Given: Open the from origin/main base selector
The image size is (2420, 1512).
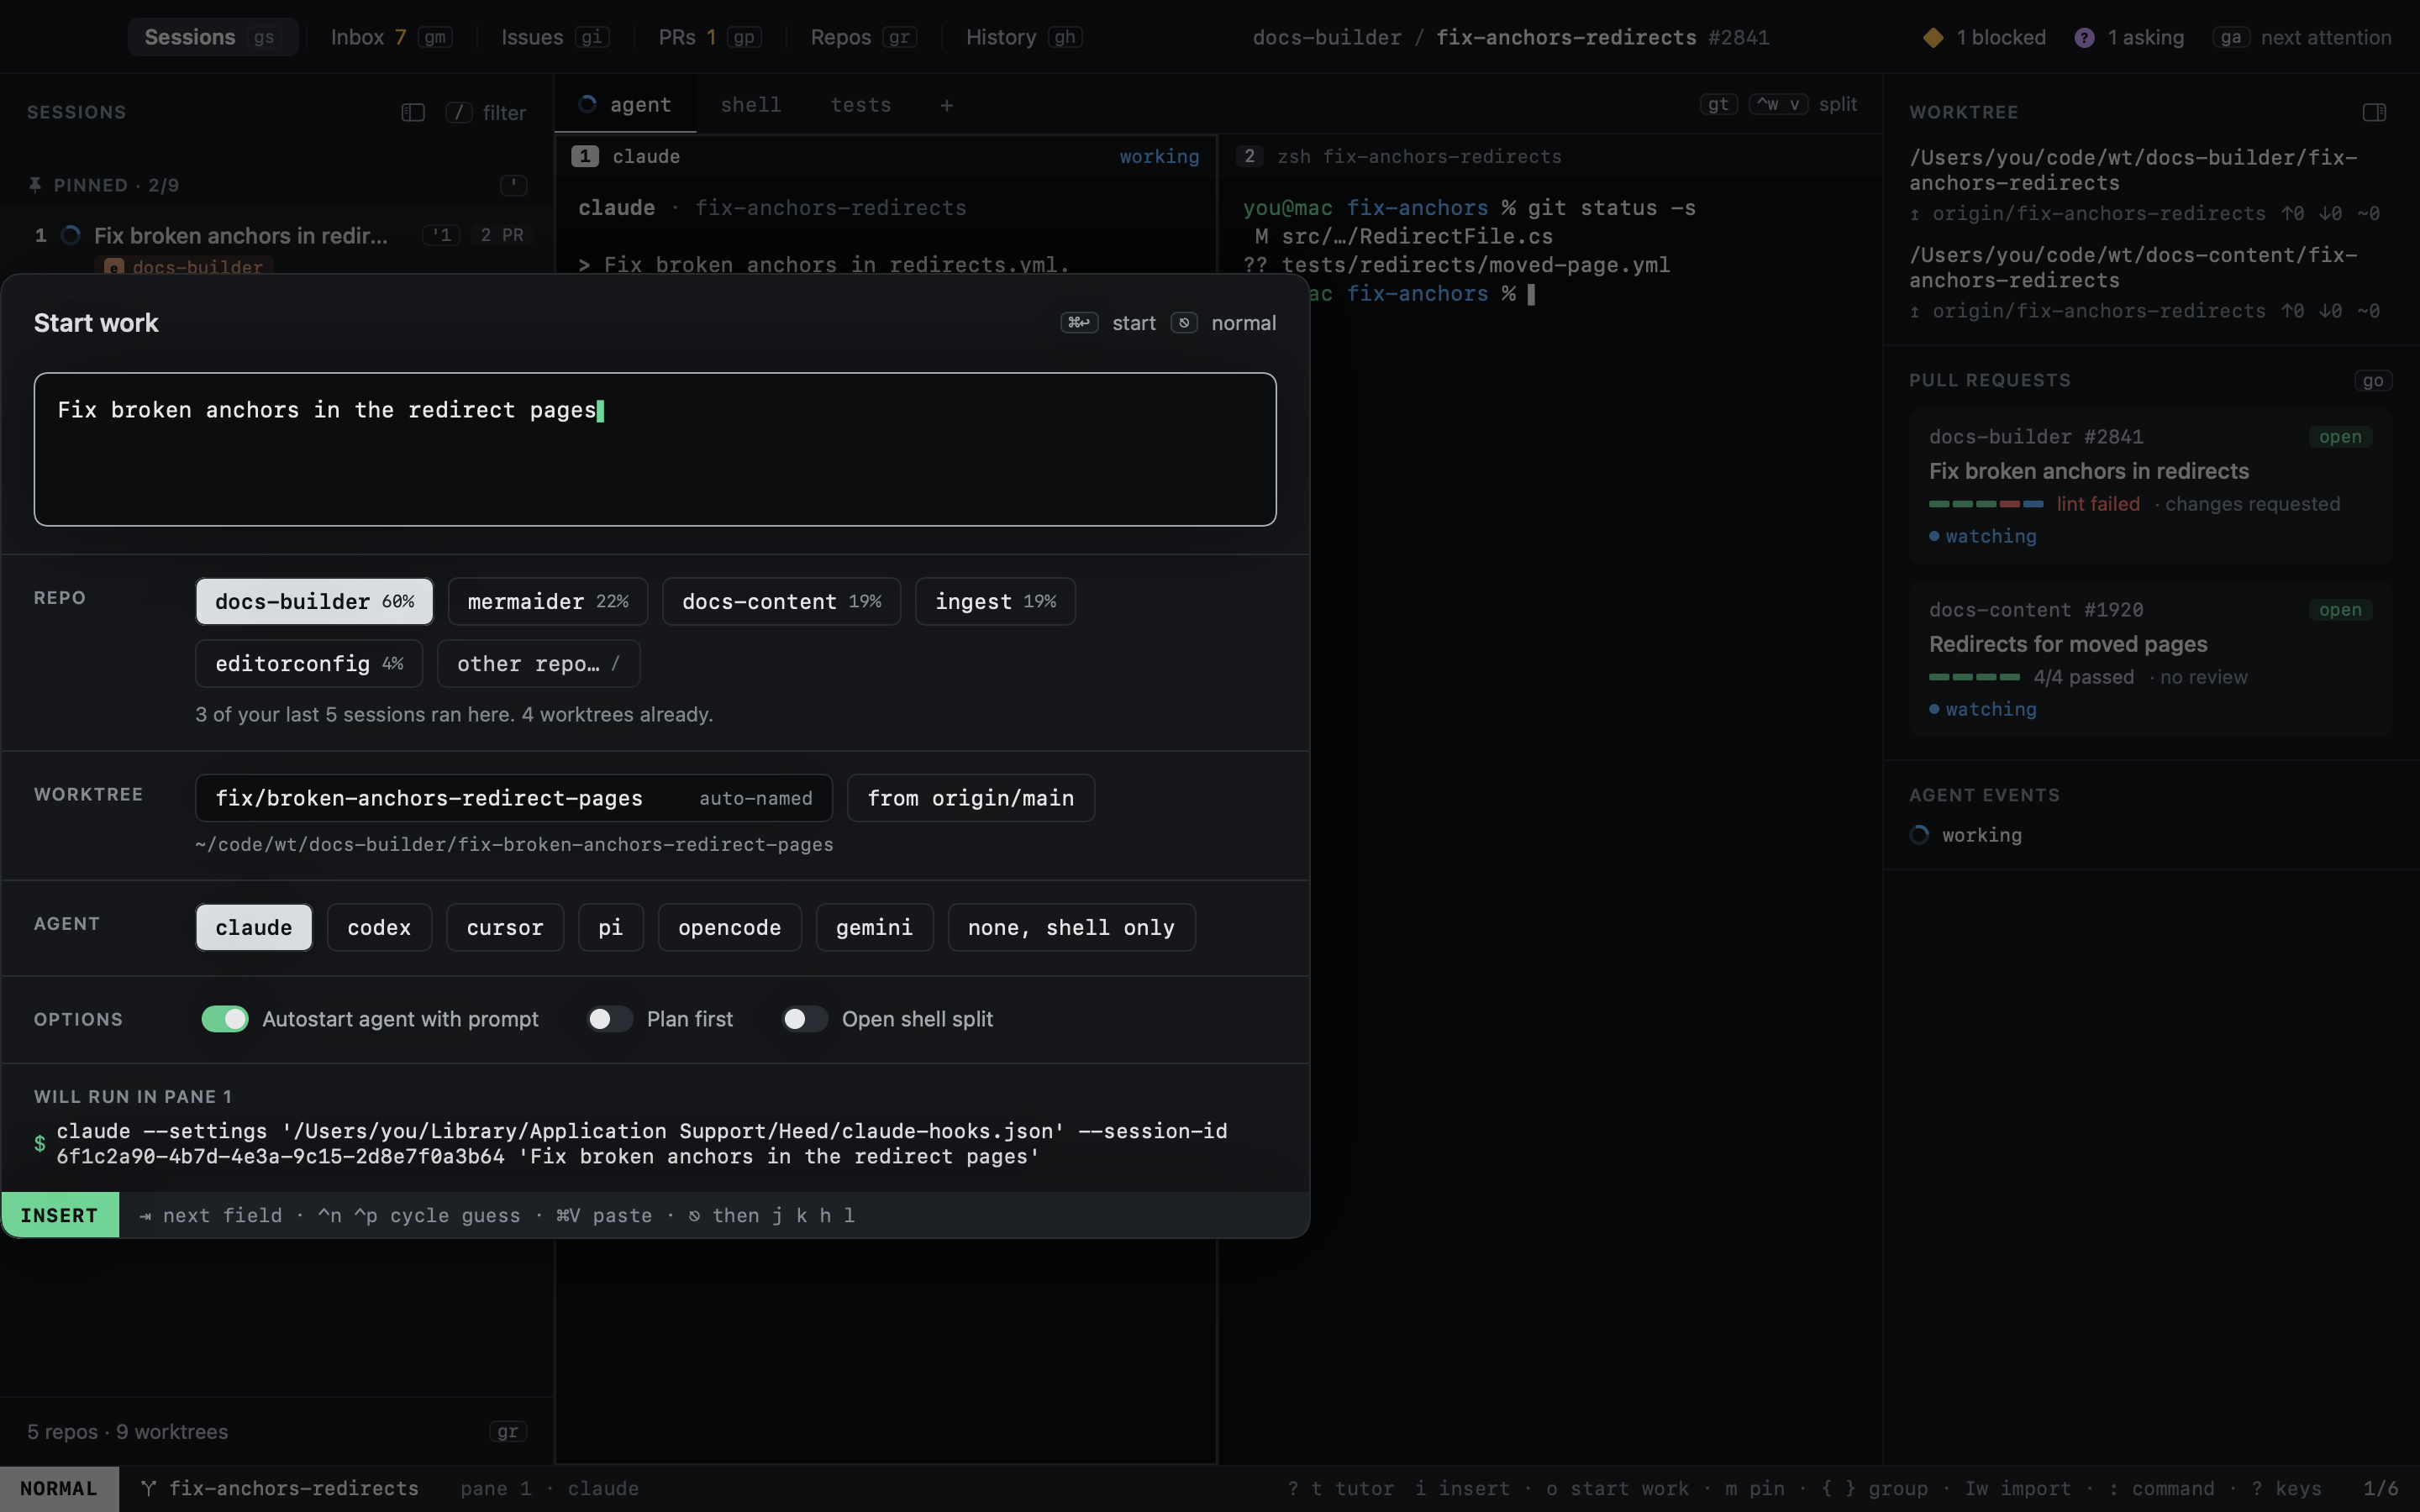Looking at the screenshot, I should tap(970, 798).
